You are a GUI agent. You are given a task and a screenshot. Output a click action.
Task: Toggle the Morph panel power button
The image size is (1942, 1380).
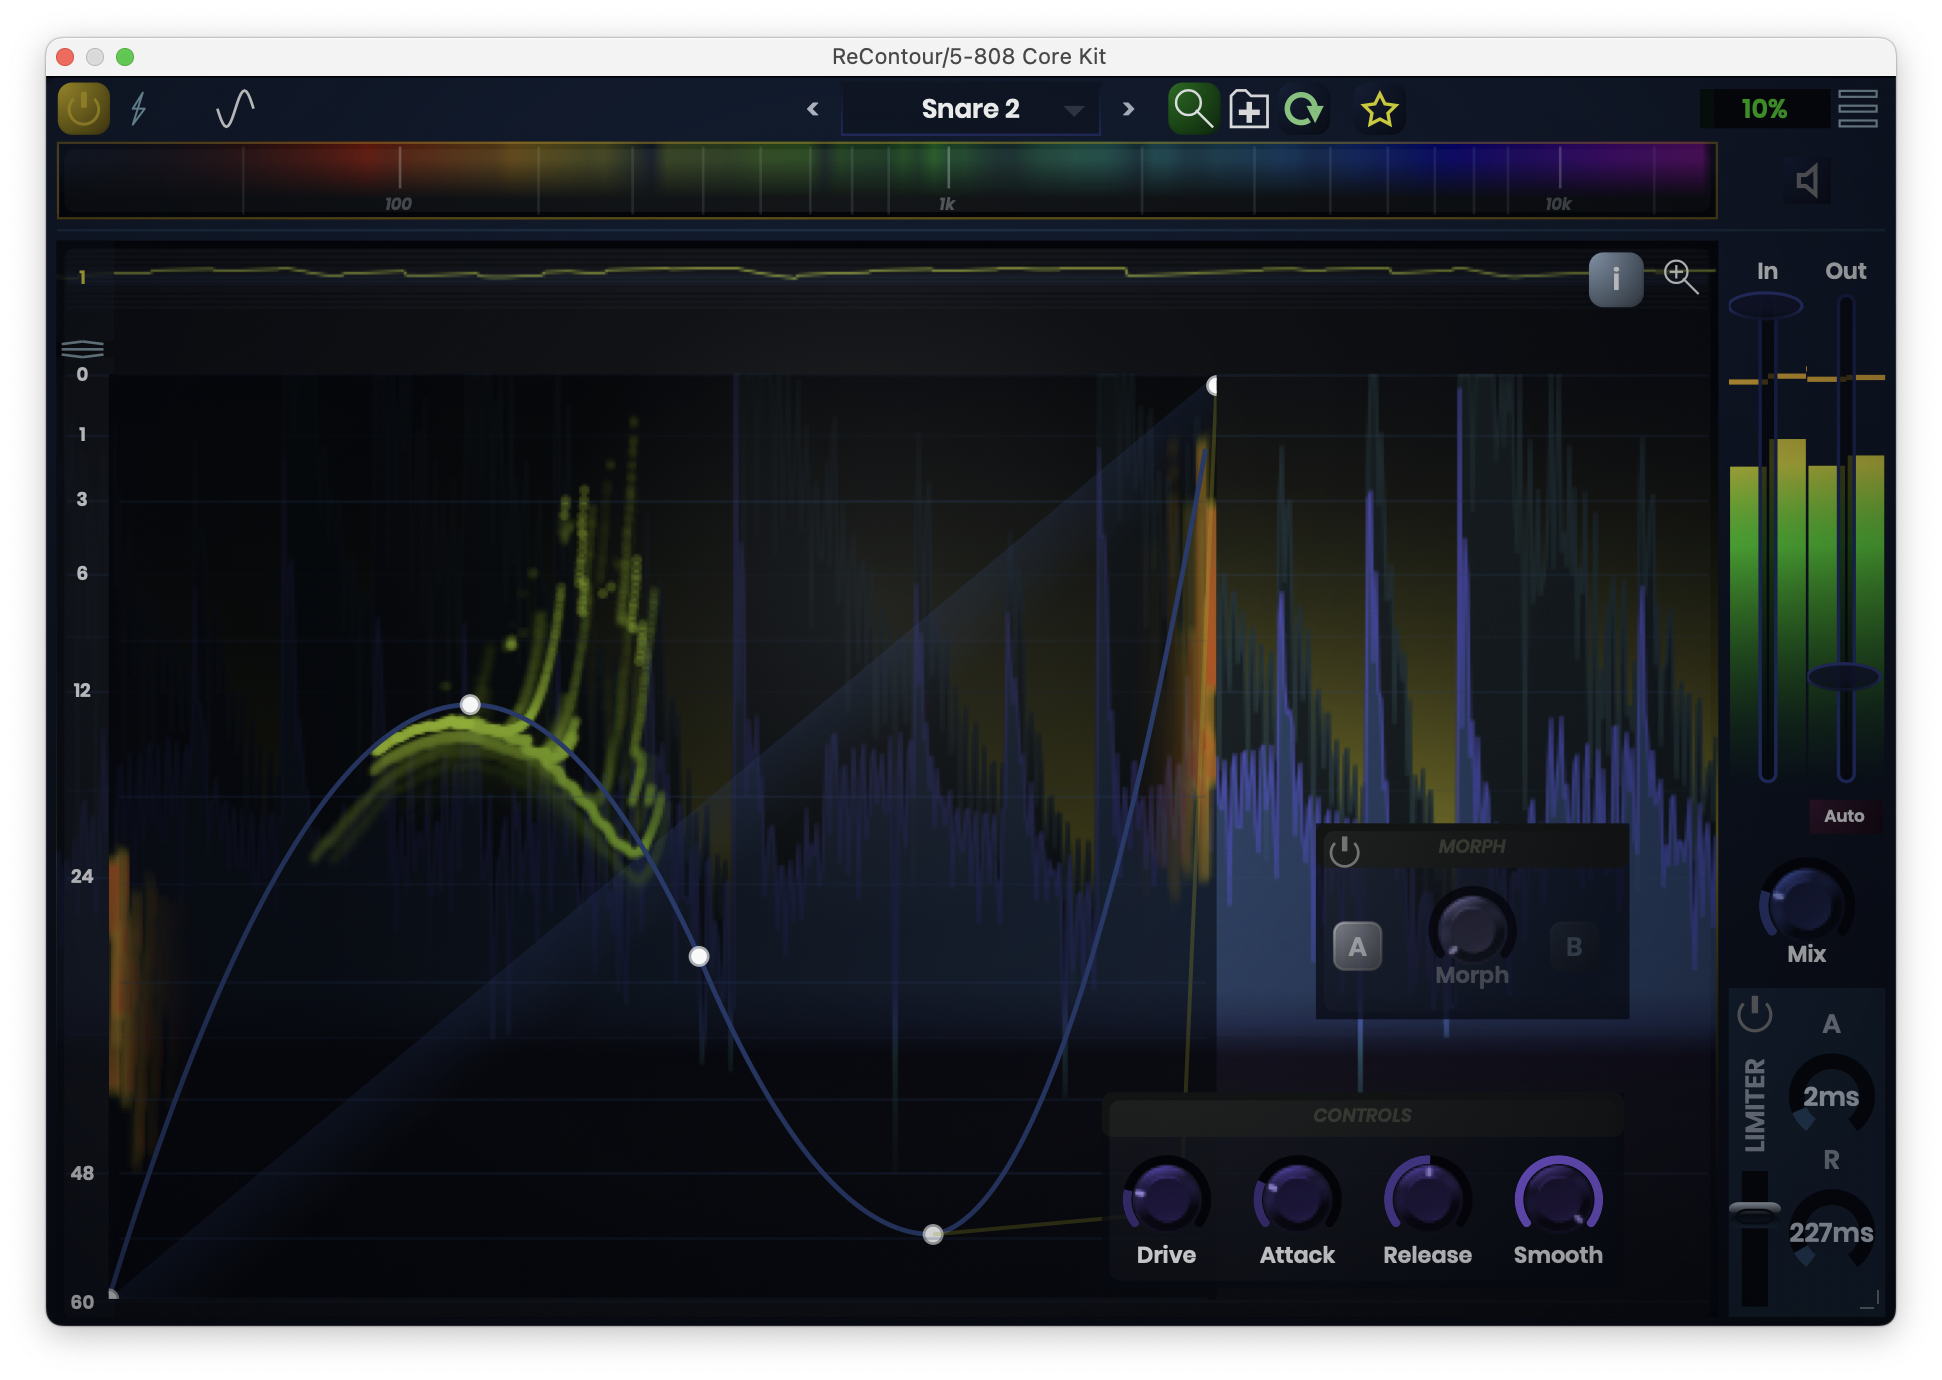pyautogui.click(x=1344, y=851)
